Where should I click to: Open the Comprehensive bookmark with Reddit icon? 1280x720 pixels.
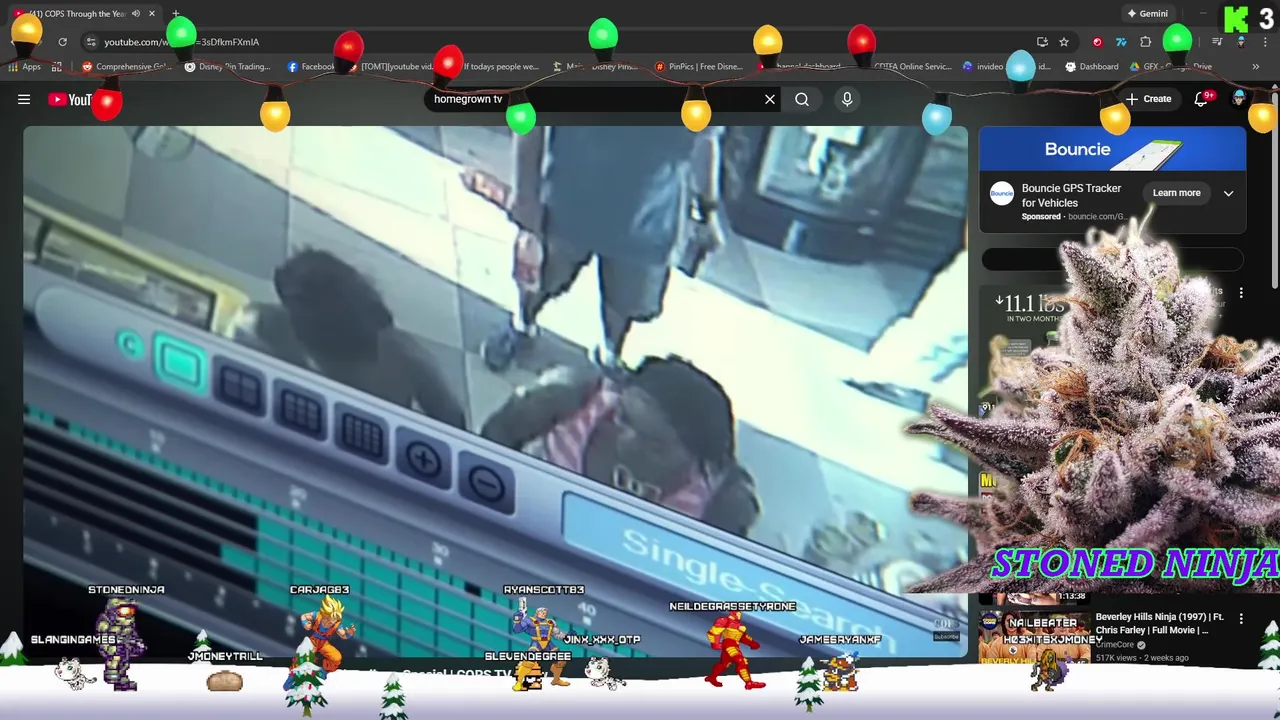127,67
